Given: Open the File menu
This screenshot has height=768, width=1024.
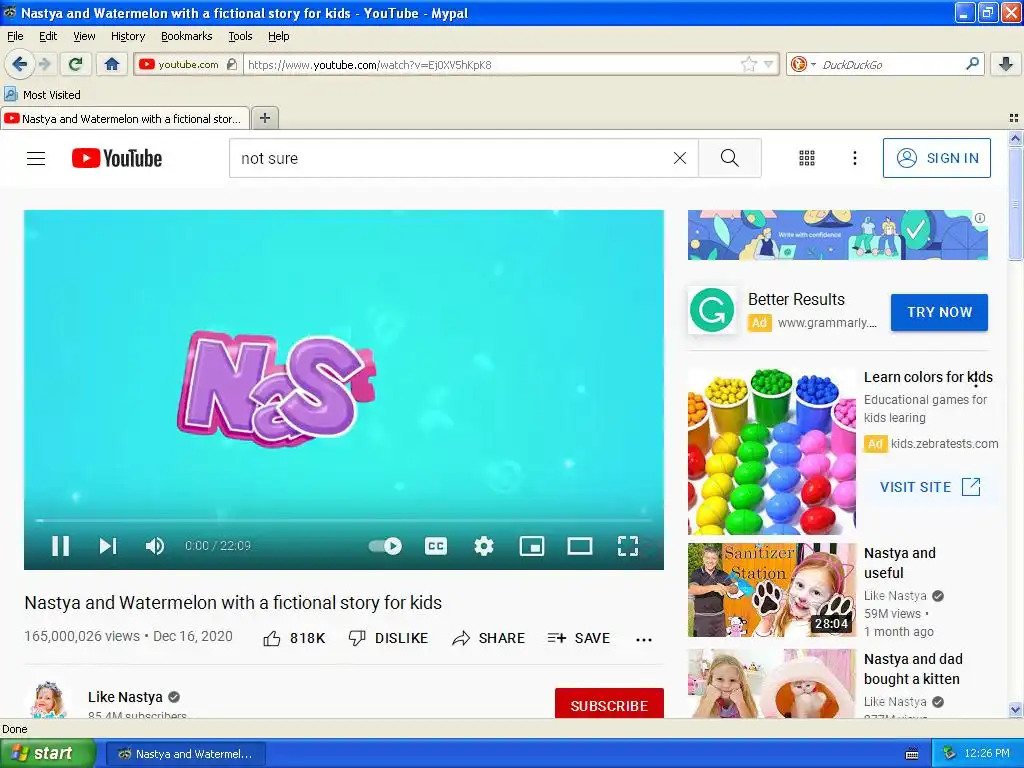Looking at the screenshot, I should (x=15, y=36).
